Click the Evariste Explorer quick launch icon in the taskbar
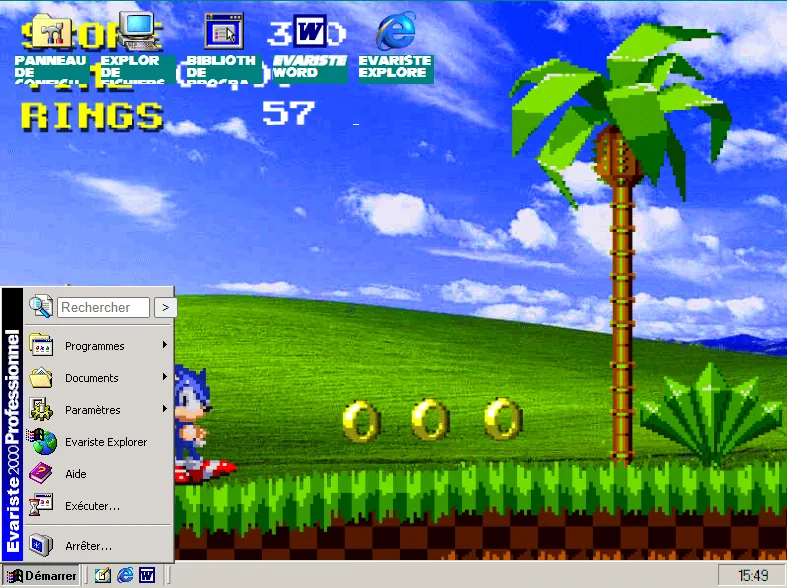This screenshot has width=787, height=588. pos(125,575)
